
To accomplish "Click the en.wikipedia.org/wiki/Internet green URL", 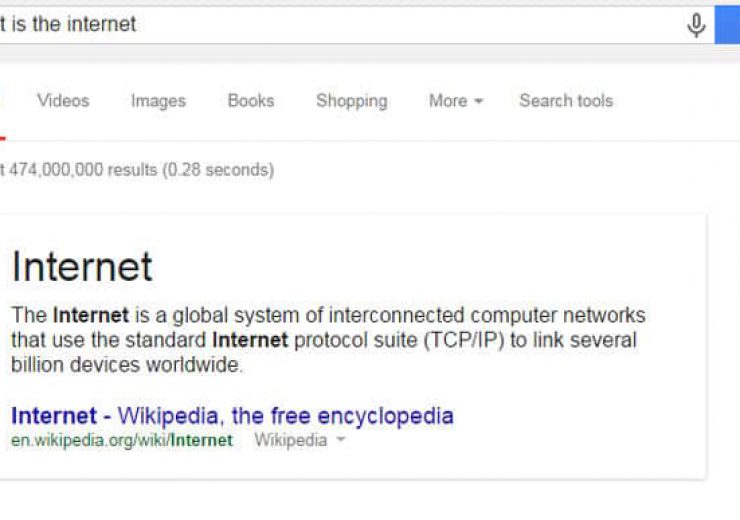I will [122, 440].
